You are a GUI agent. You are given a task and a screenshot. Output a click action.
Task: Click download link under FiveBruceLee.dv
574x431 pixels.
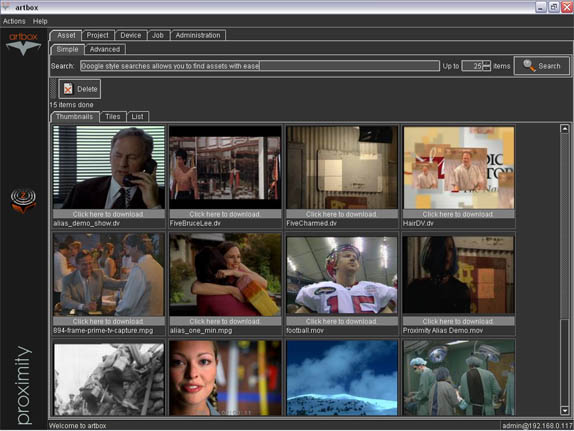(225, 214)
